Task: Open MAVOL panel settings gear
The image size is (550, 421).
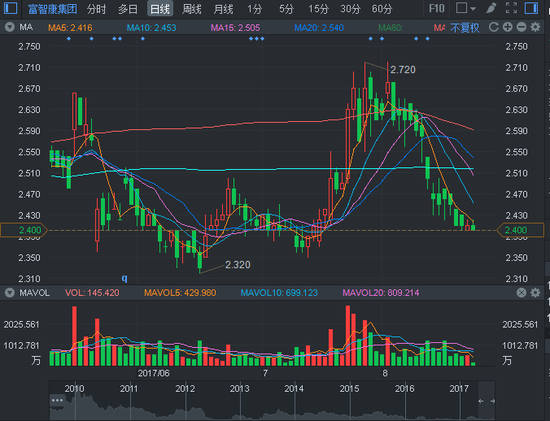Action: (x=535, y=293)
